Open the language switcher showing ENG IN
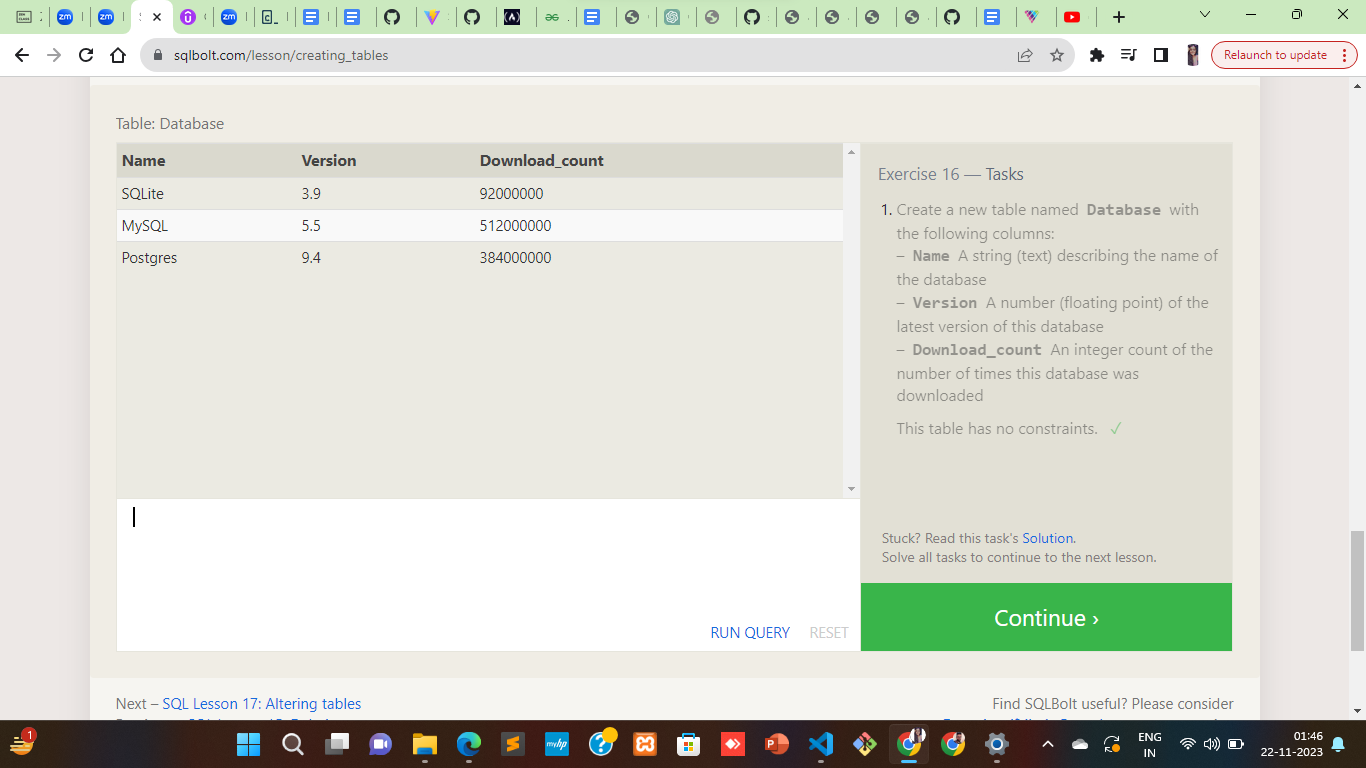This screenshot has width=1366, height=768. [1148, 743]
